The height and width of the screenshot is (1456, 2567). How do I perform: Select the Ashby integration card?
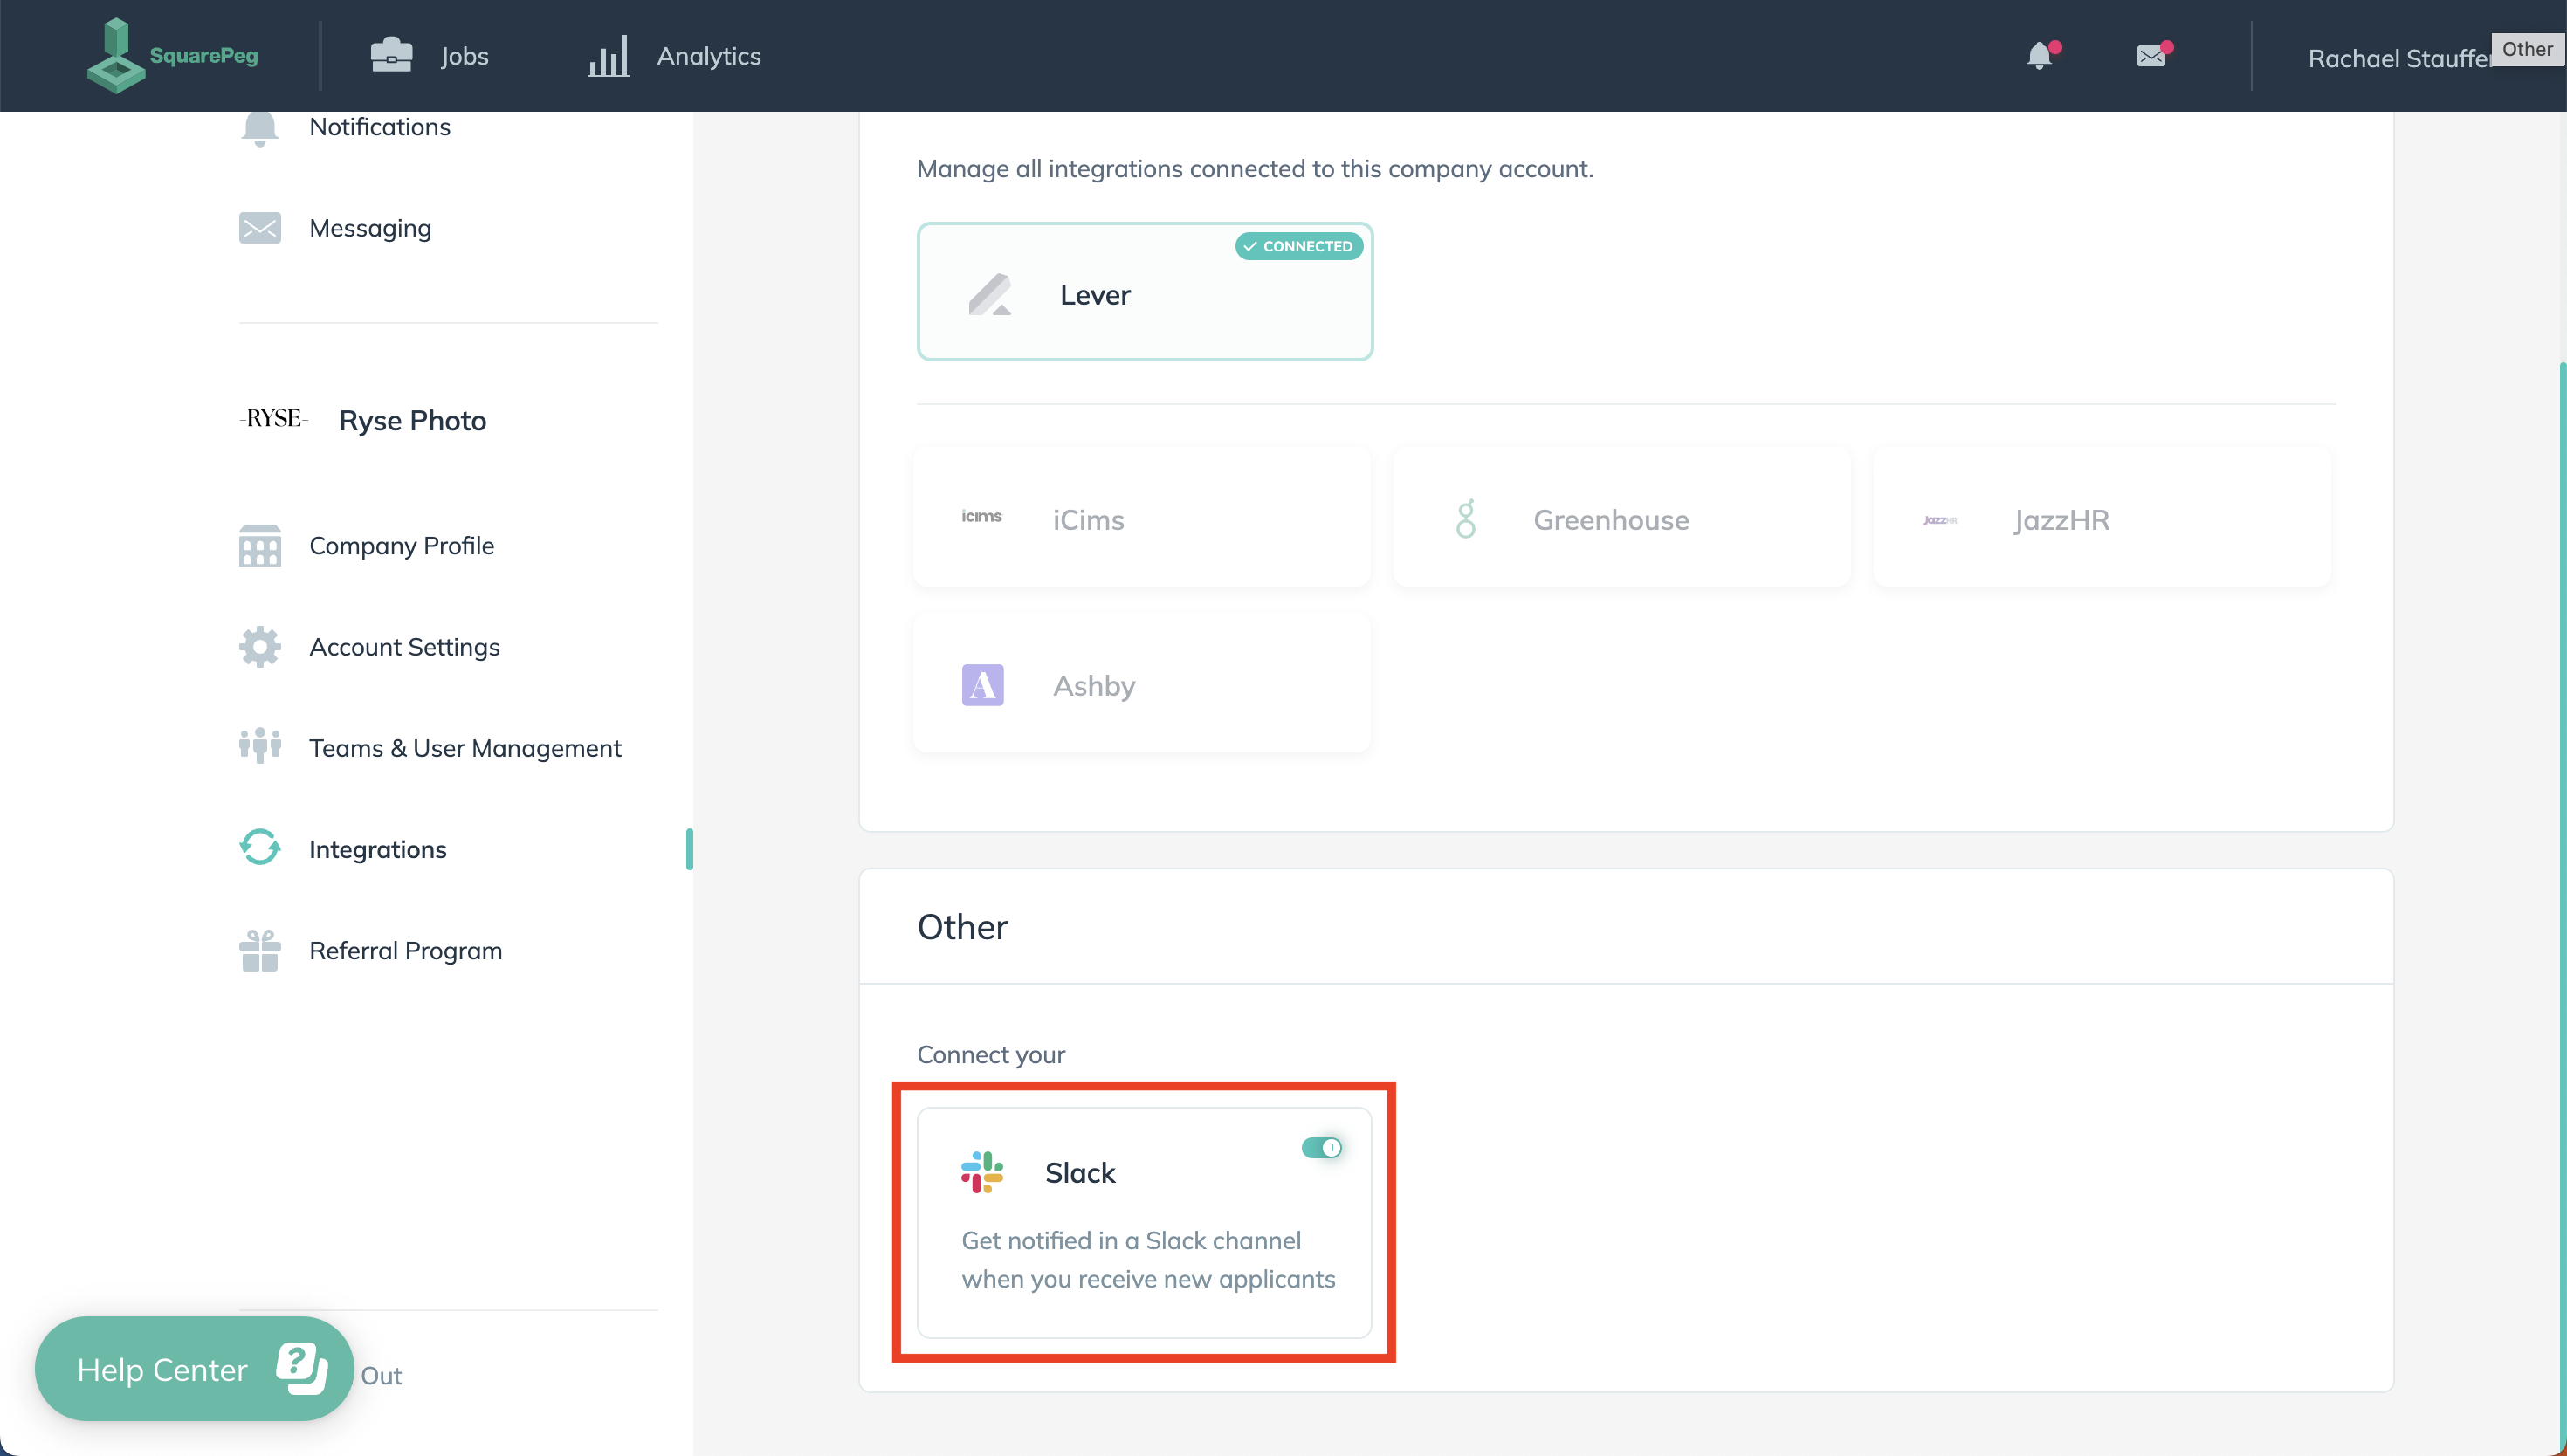(x=1142, y=683)
